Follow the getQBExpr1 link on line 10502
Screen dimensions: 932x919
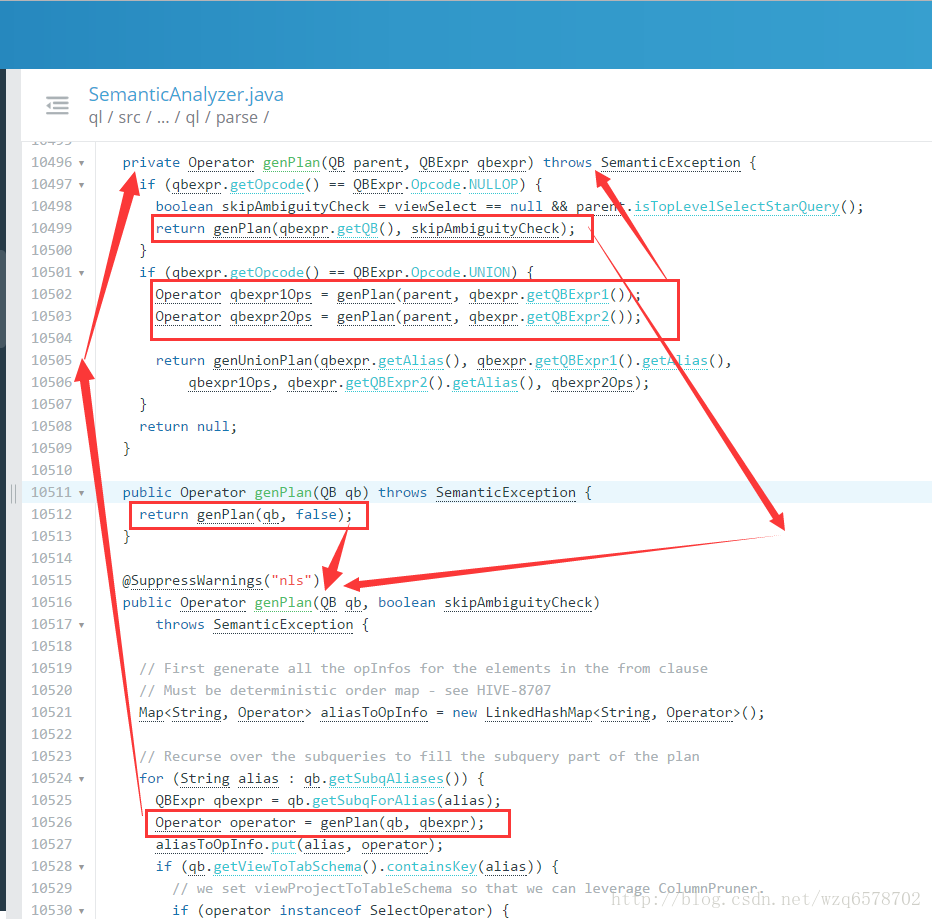[568, 295]
